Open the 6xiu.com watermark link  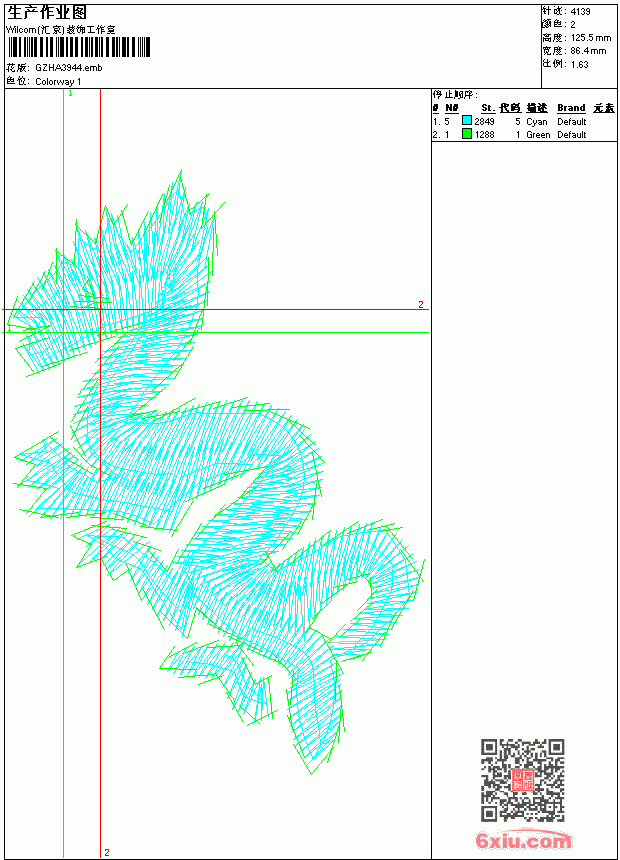click(523, 841)
